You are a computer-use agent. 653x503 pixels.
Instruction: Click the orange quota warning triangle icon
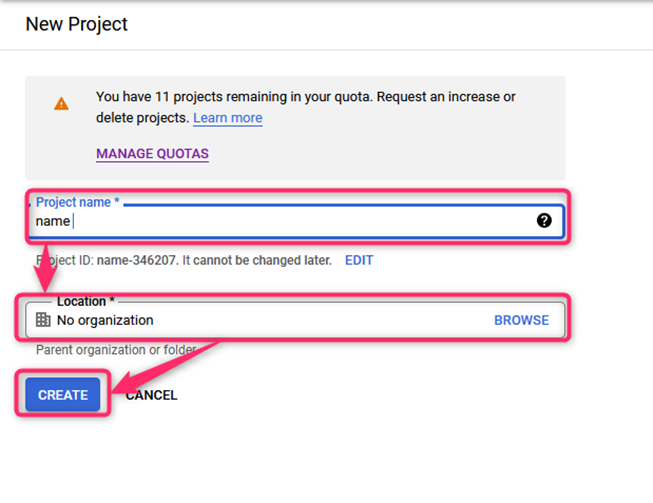coord(61,103)
